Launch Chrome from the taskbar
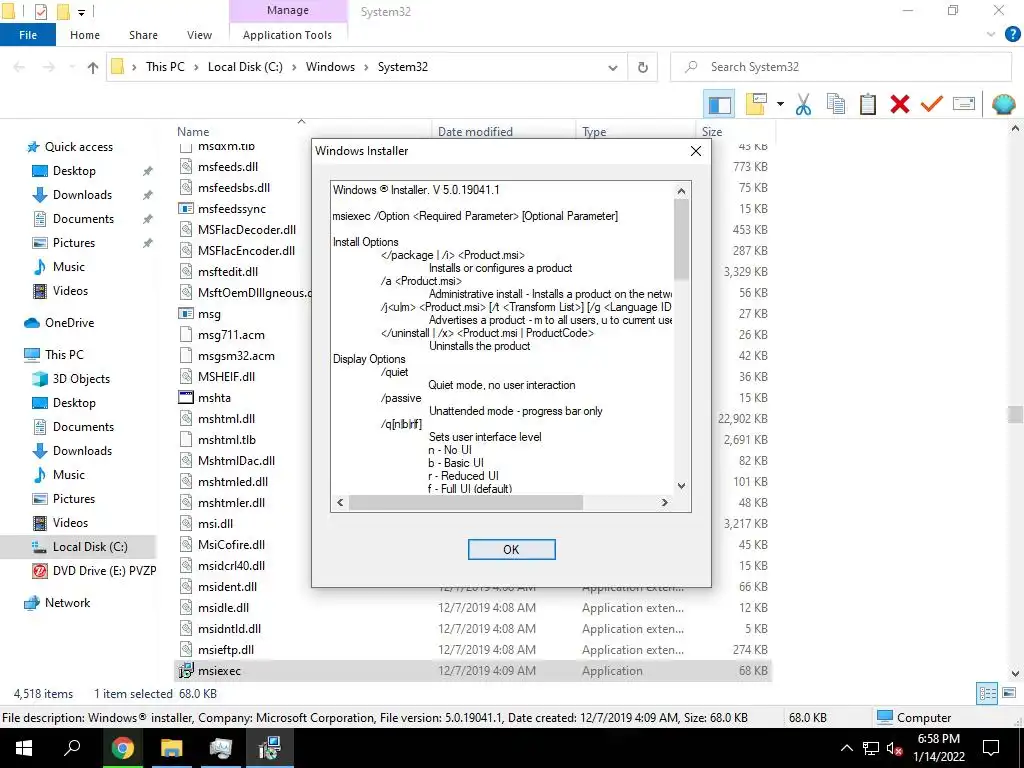This screenshot has width=1024, height=768. (122, 748)
